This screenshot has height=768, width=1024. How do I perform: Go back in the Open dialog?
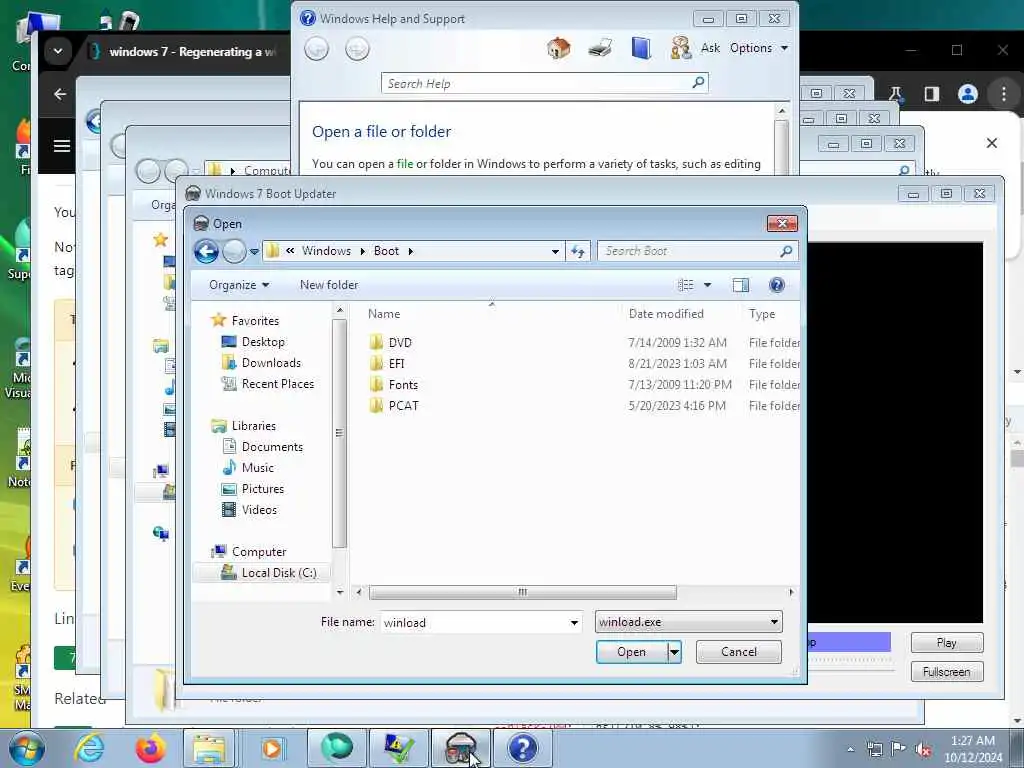tap(206, 251)
